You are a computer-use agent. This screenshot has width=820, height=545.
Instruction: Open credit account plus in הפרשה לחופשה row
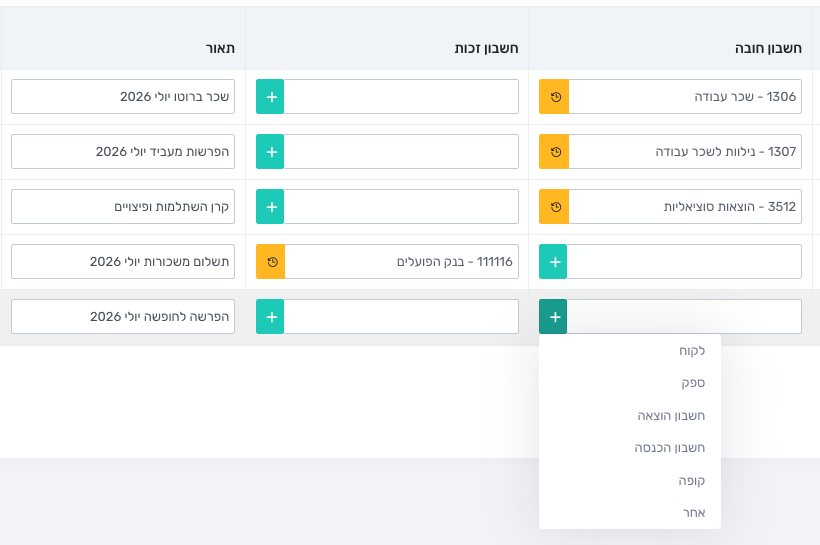[x=270, y=316]
